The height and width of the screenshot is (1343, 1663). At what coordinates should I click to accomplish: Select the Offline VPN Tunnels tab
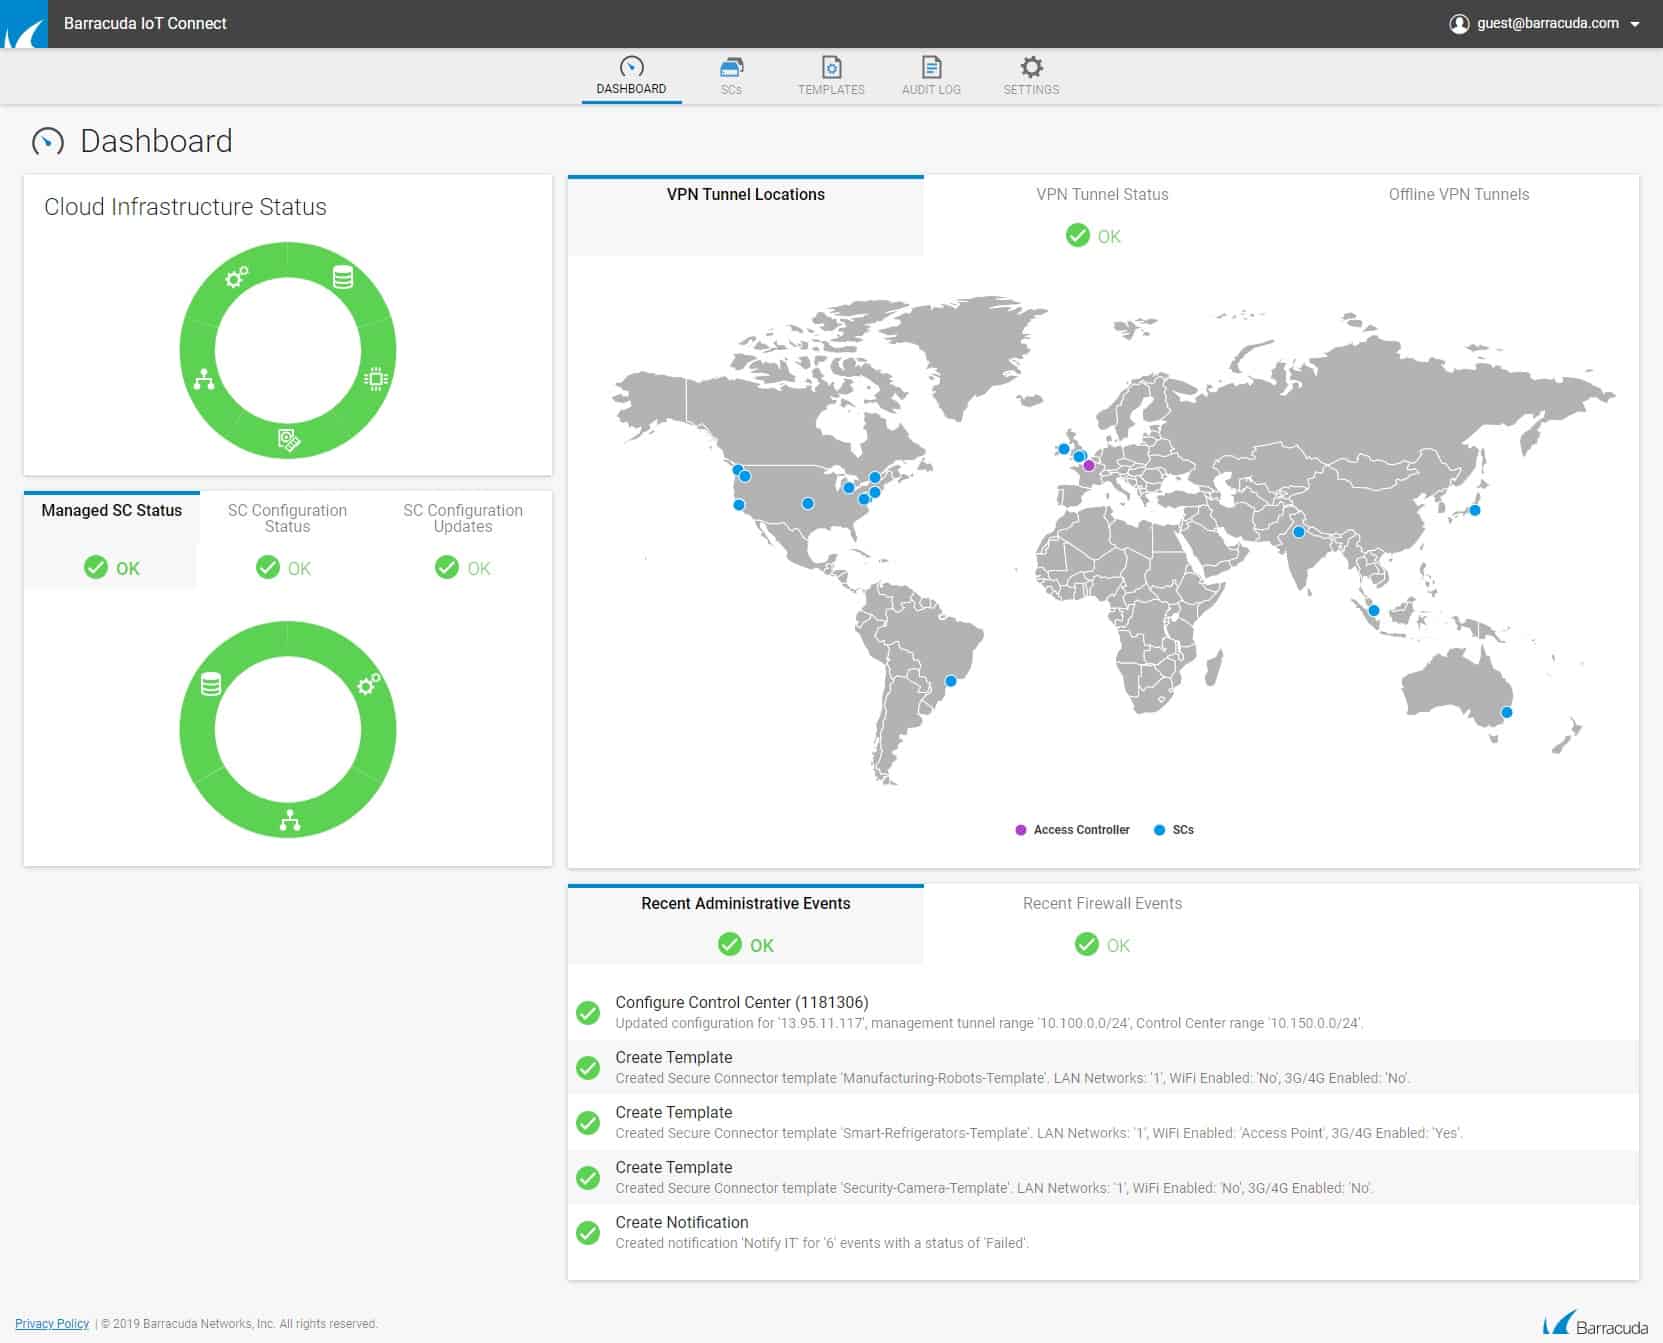(1459, 215)
